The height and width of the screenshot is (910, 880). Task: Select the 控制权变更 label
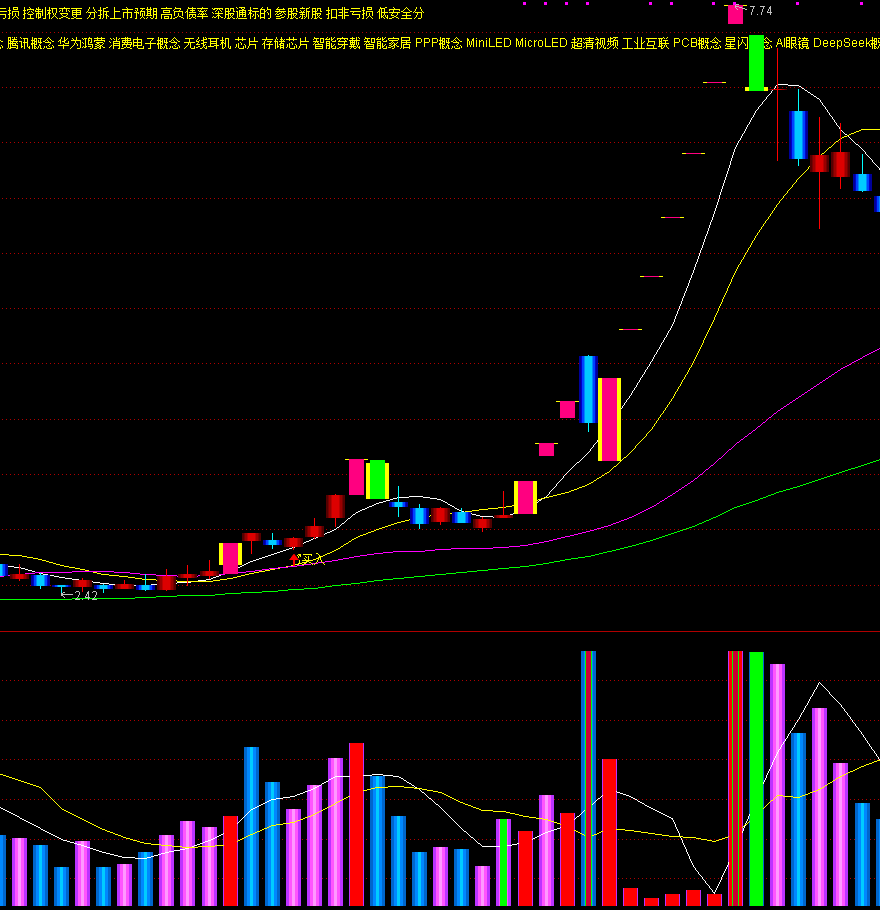click(52, 13)
